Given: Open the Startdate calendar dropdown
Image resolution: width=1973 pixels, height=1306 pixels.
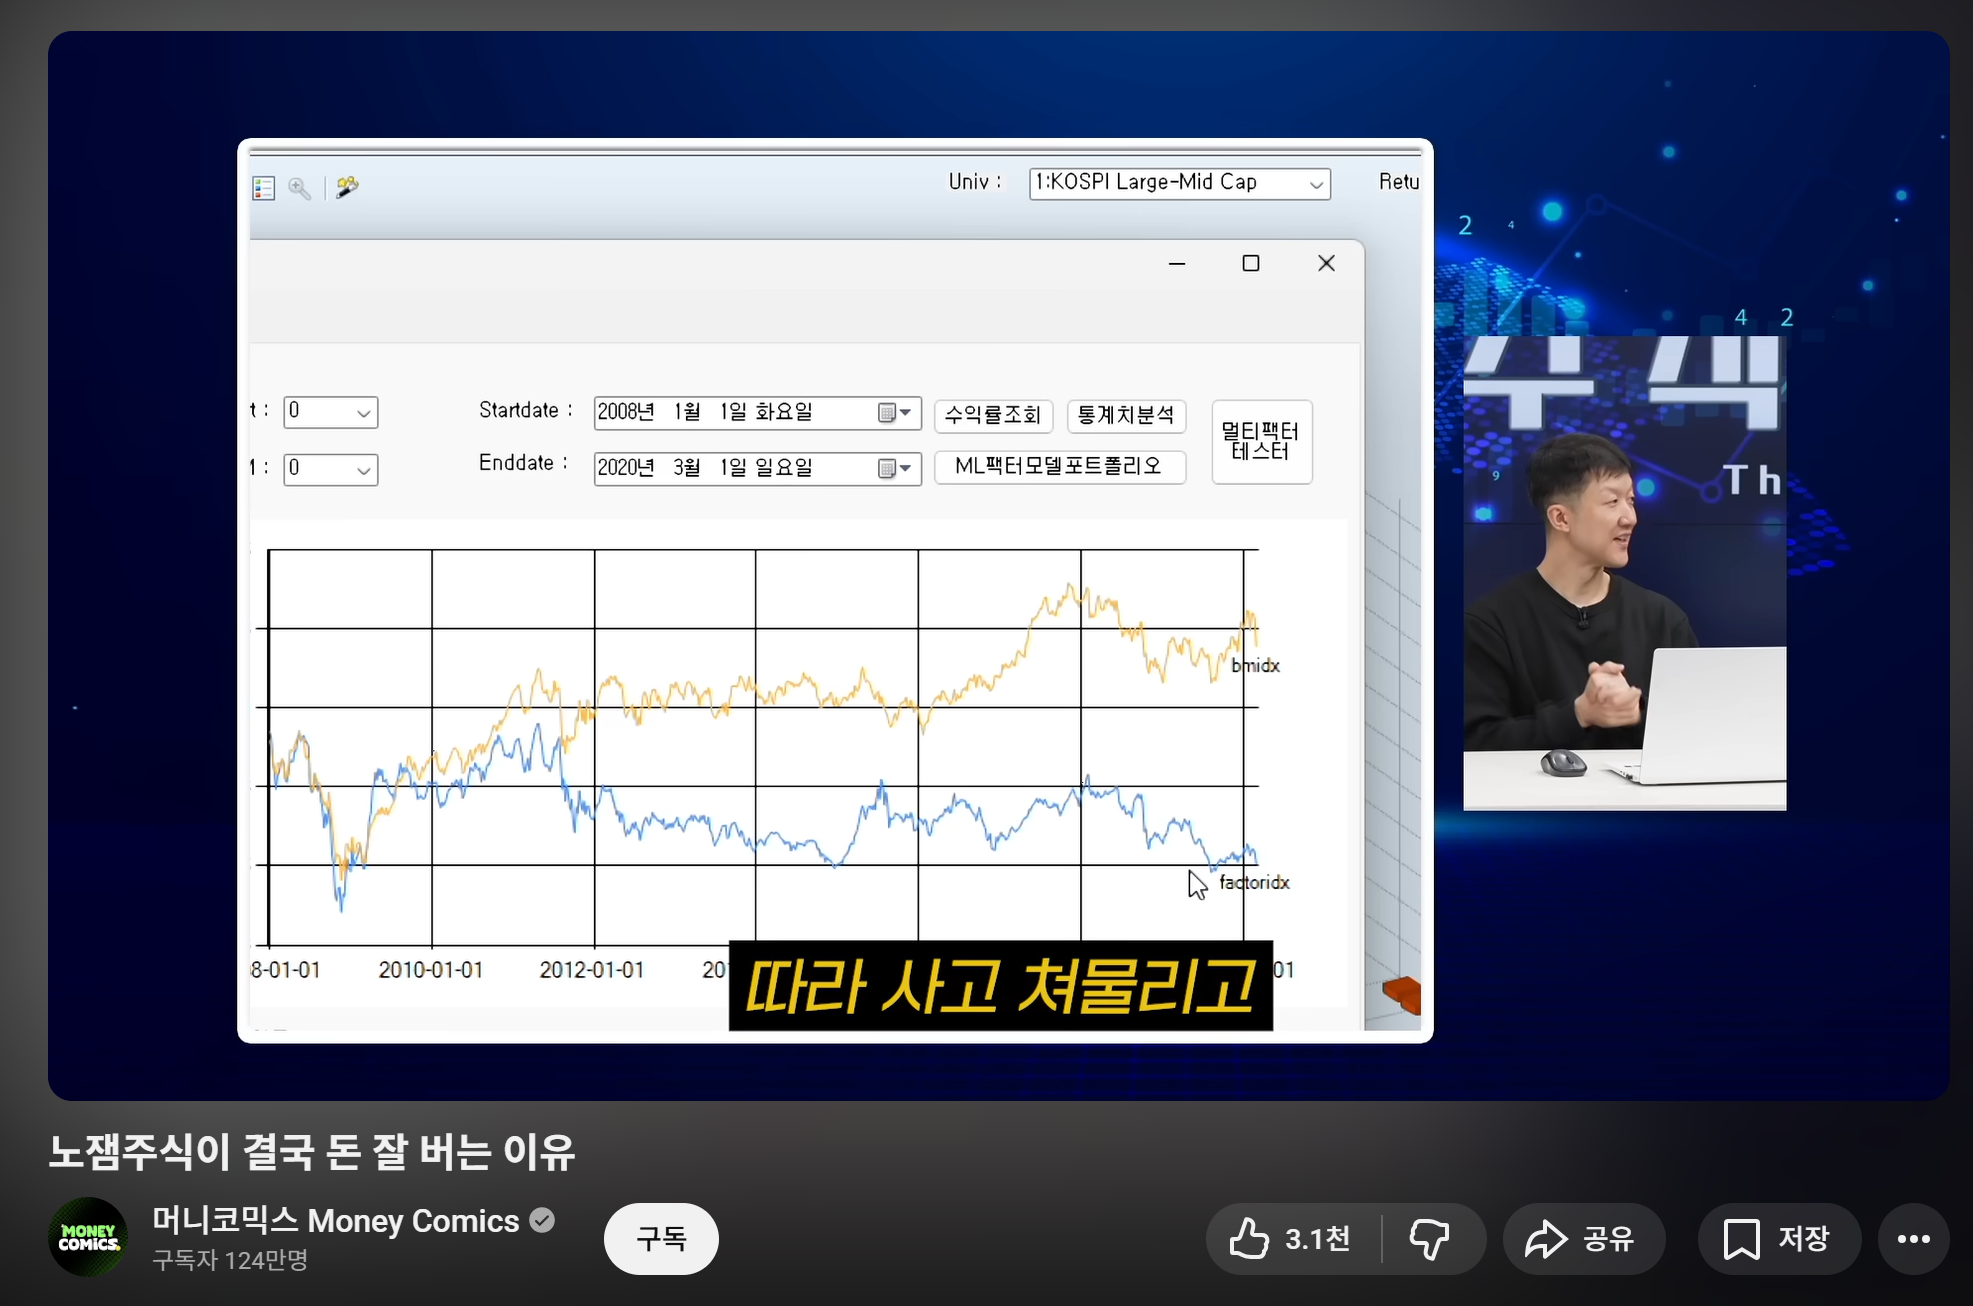Looking at the screenshot, I should coord(896,412).
